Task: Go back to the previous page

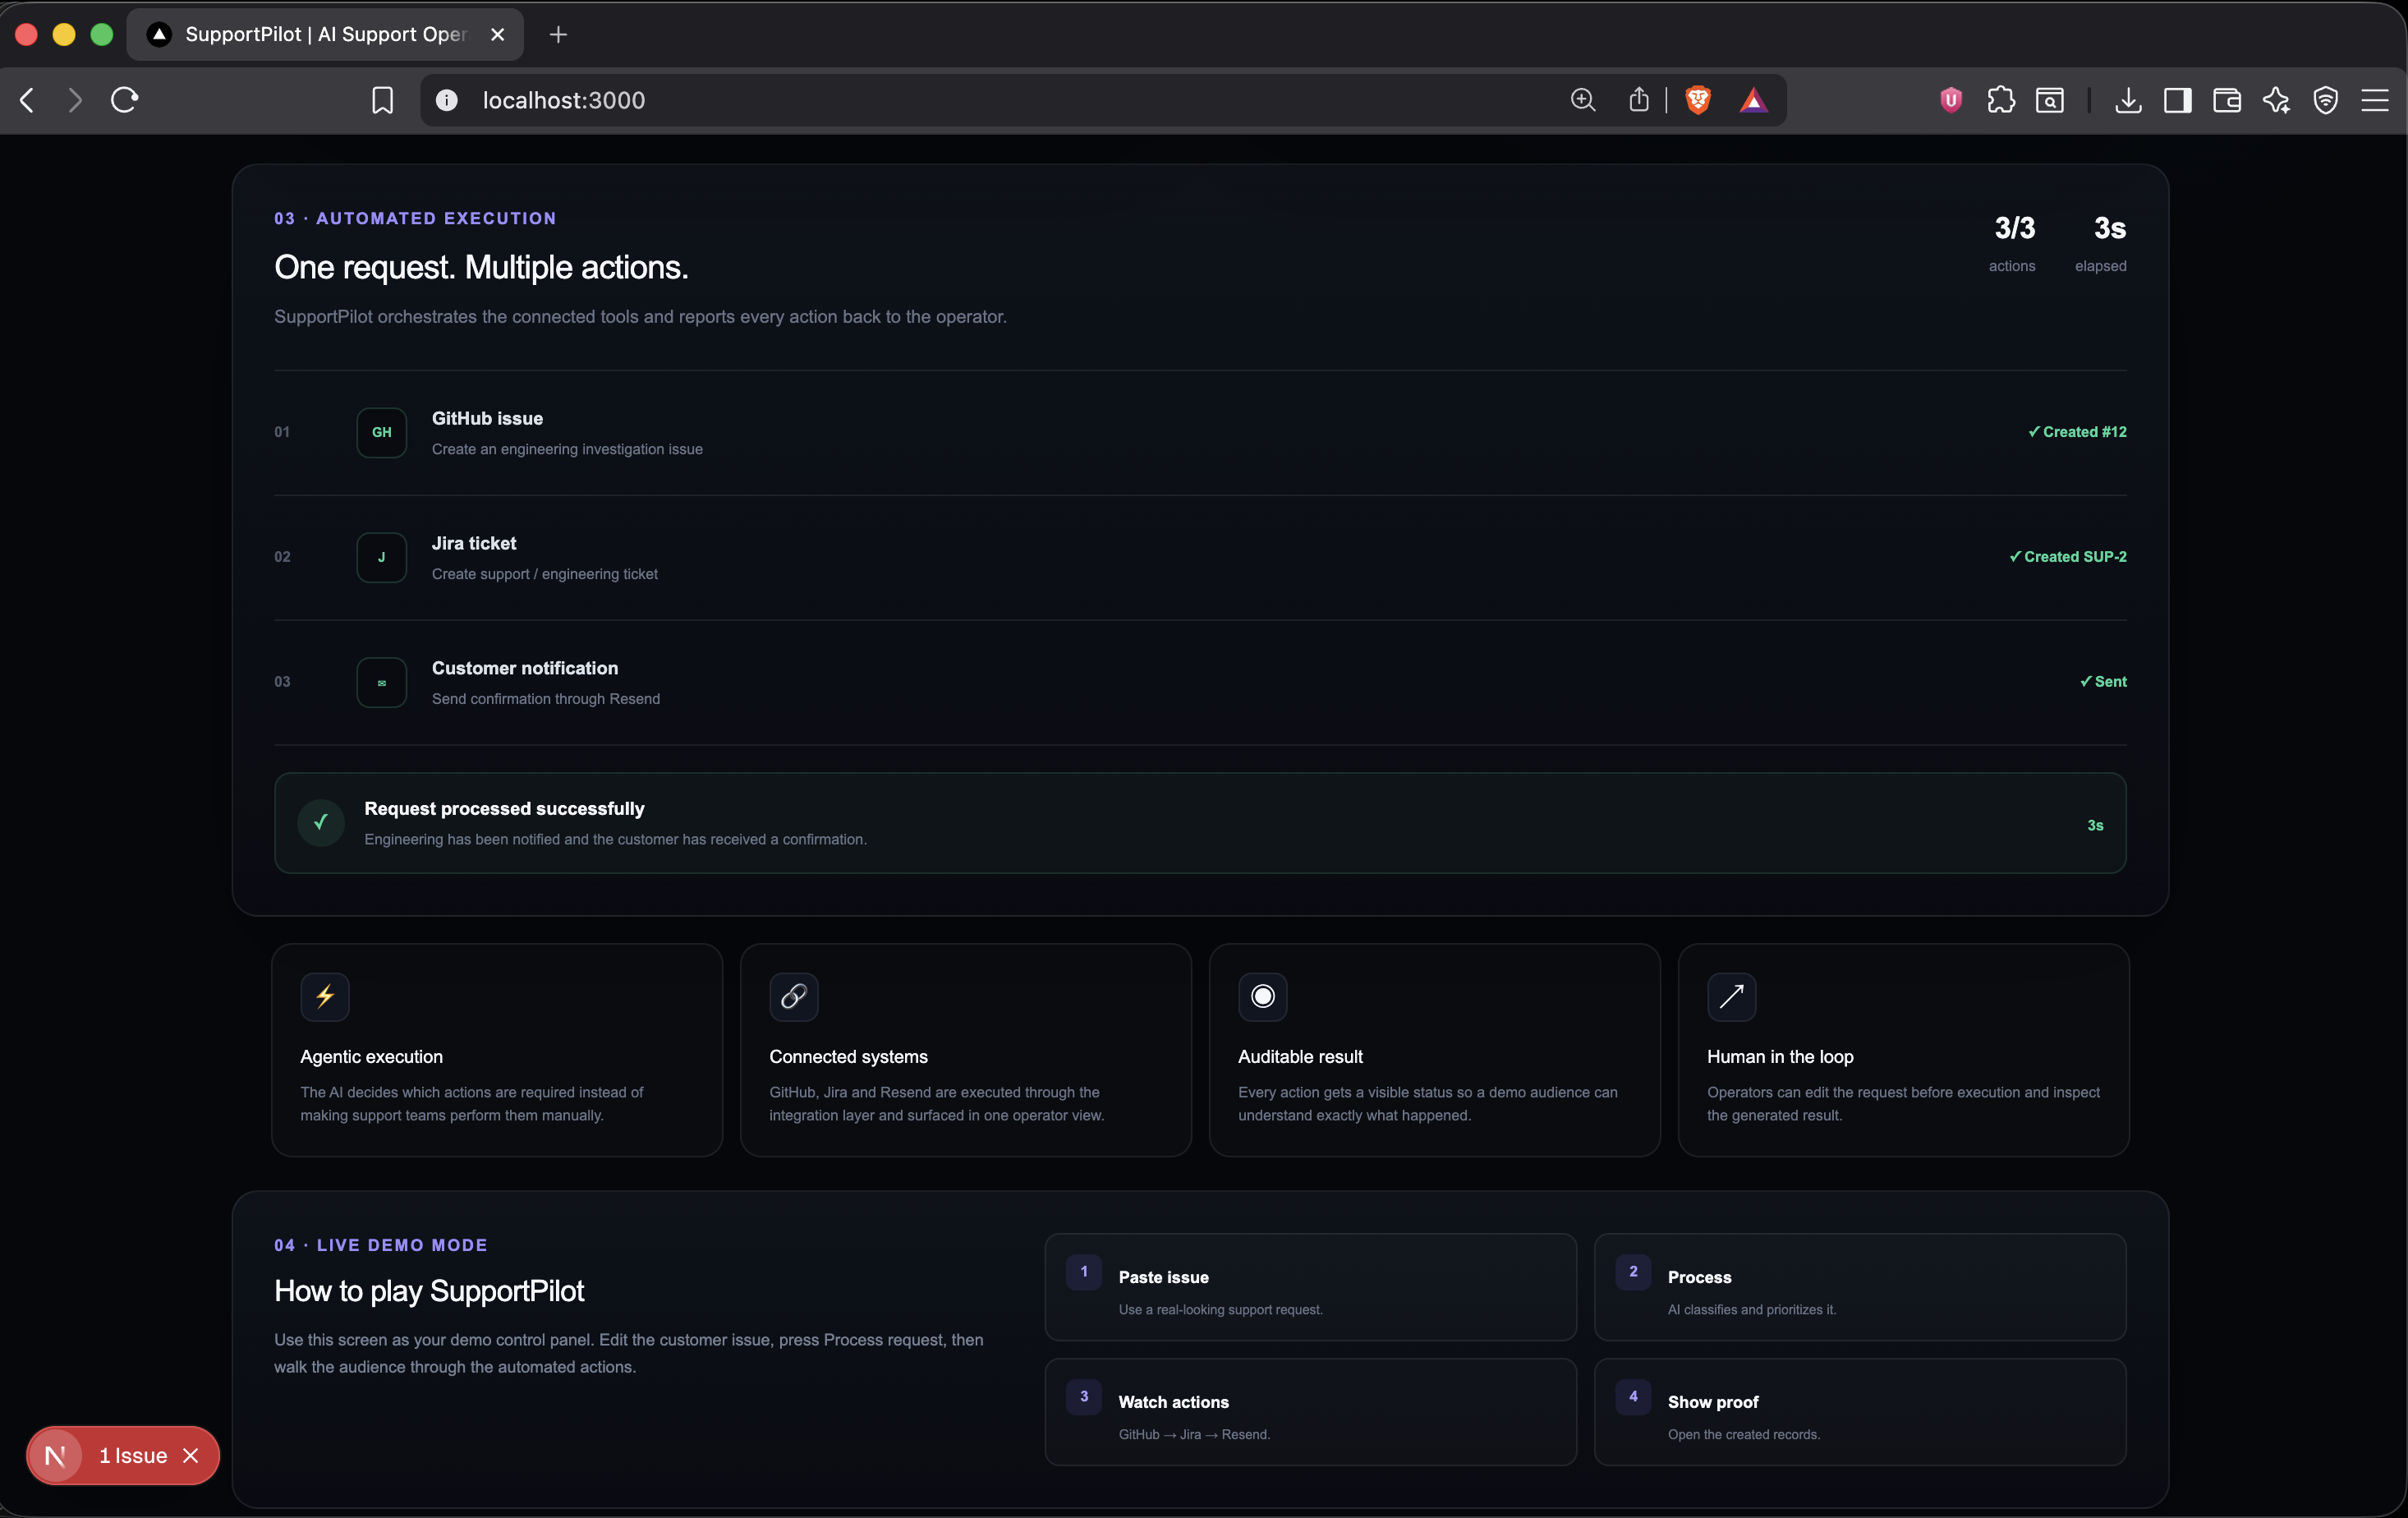Action: pos(28,100)
